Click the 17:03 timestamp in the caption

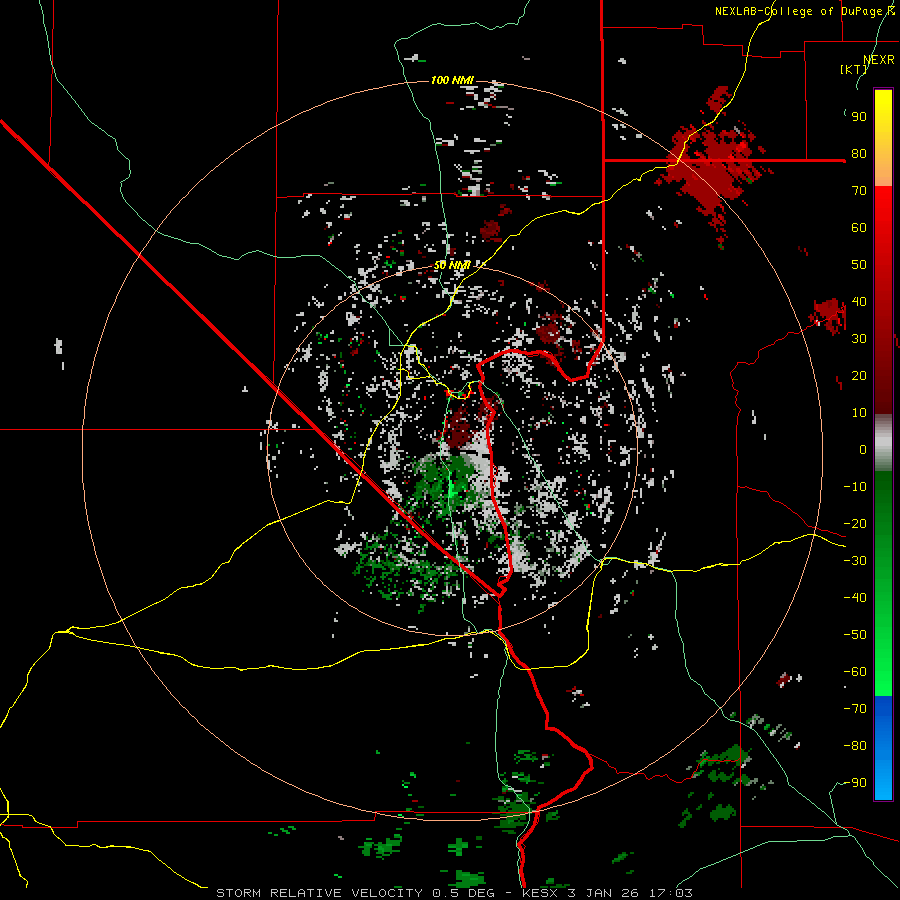pos(671,893)
